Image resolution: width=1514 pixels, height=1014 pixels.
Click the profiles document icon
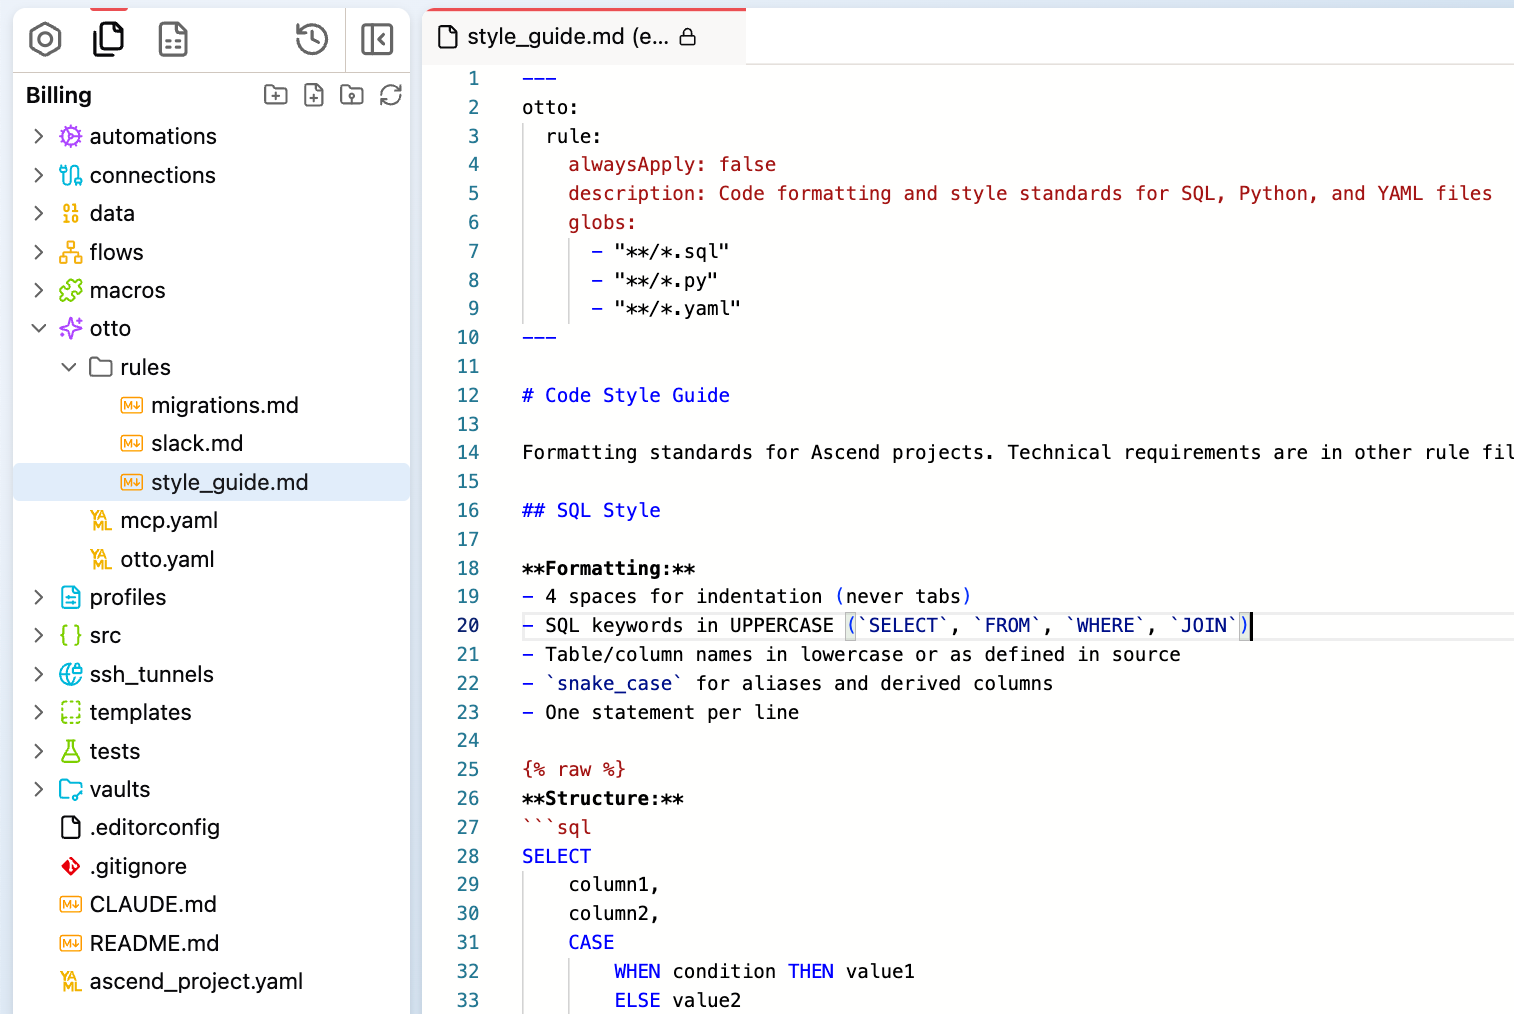coord(71,597)
